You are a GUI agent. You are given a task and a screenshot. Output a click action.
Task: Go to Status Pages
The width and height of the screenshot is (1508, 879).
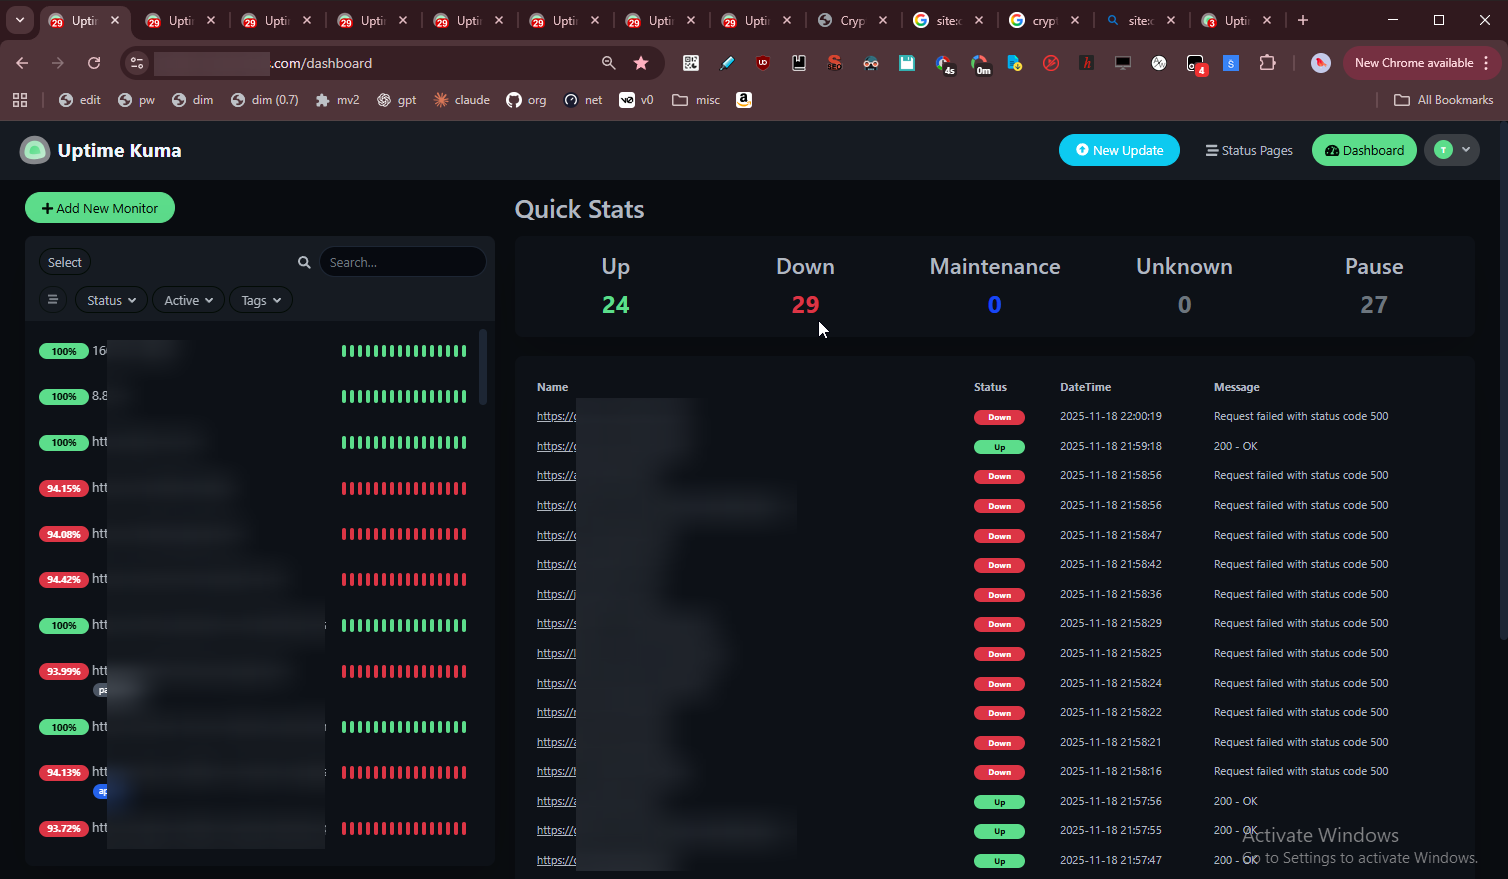[1249, 150]
